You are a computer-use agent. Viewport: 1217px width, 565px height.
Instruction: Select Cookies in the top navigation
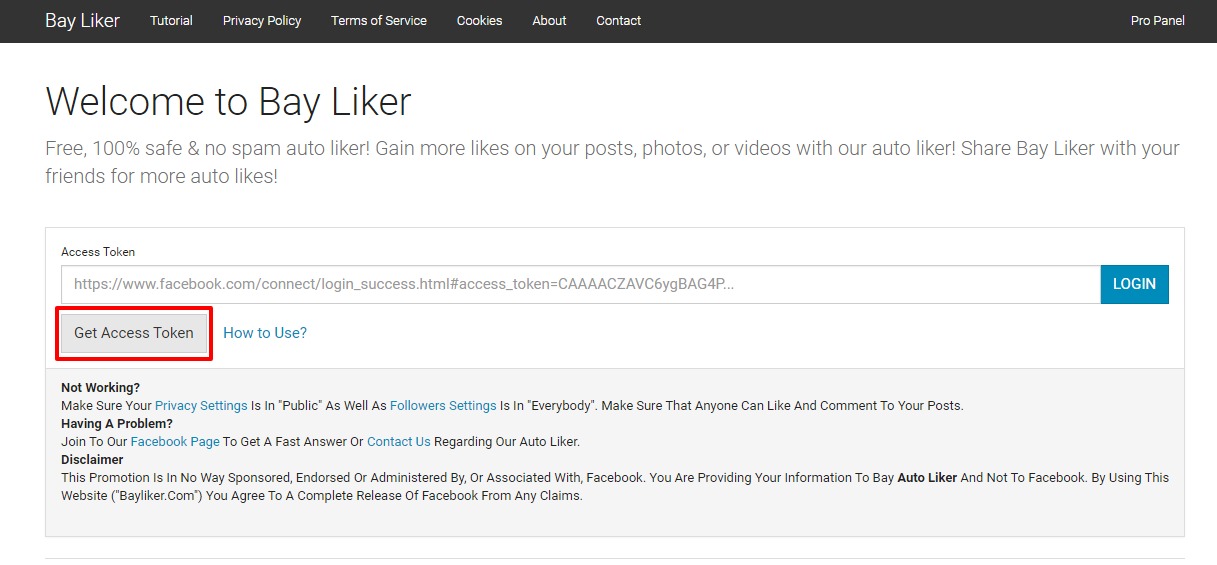click(480, 21)
